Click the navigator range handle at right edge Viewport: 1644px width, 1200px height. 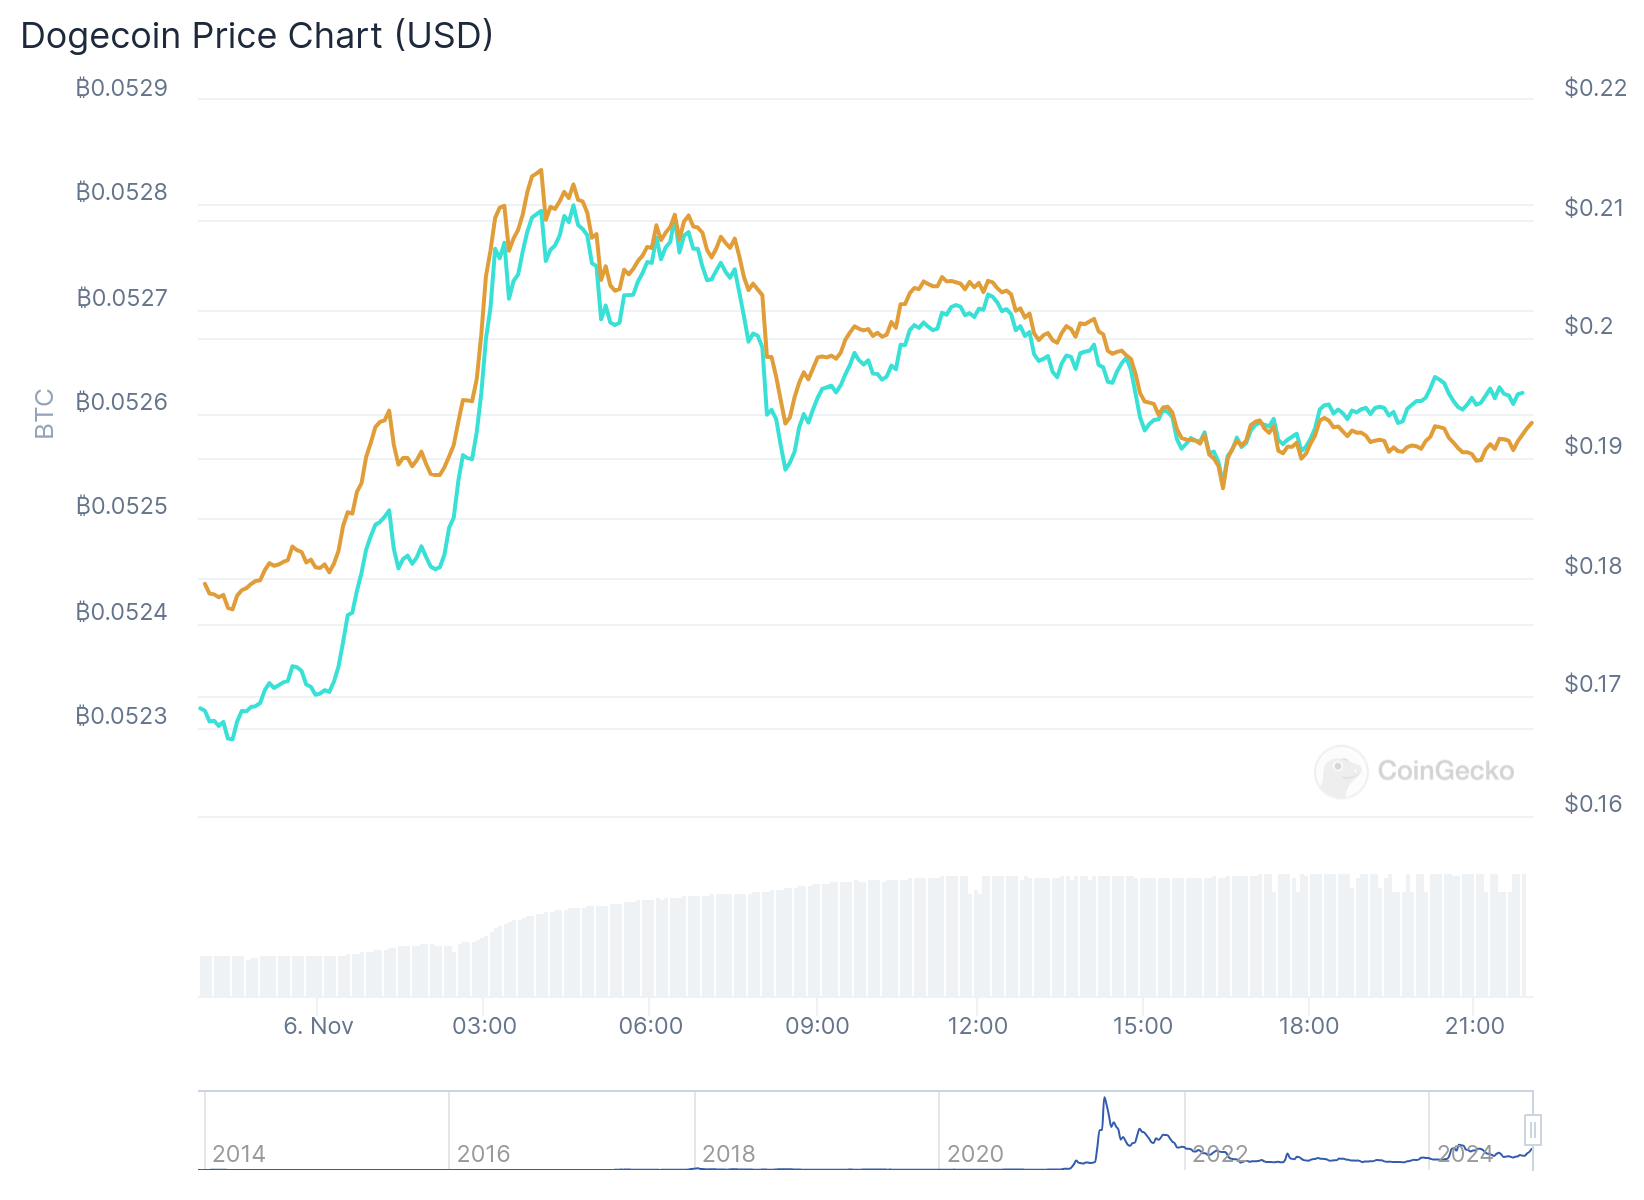(1532, 1130)
